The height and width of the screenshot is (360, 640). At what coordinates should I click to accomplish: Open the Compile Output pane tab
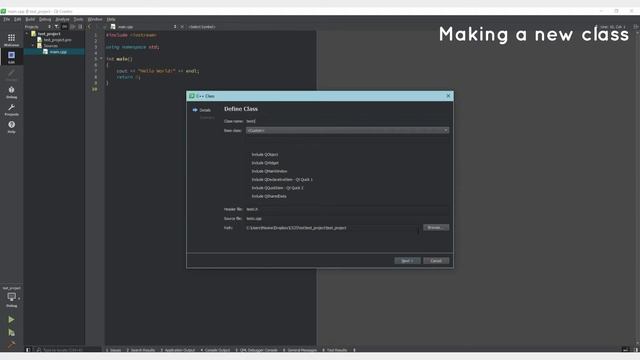tap(215, 350)
